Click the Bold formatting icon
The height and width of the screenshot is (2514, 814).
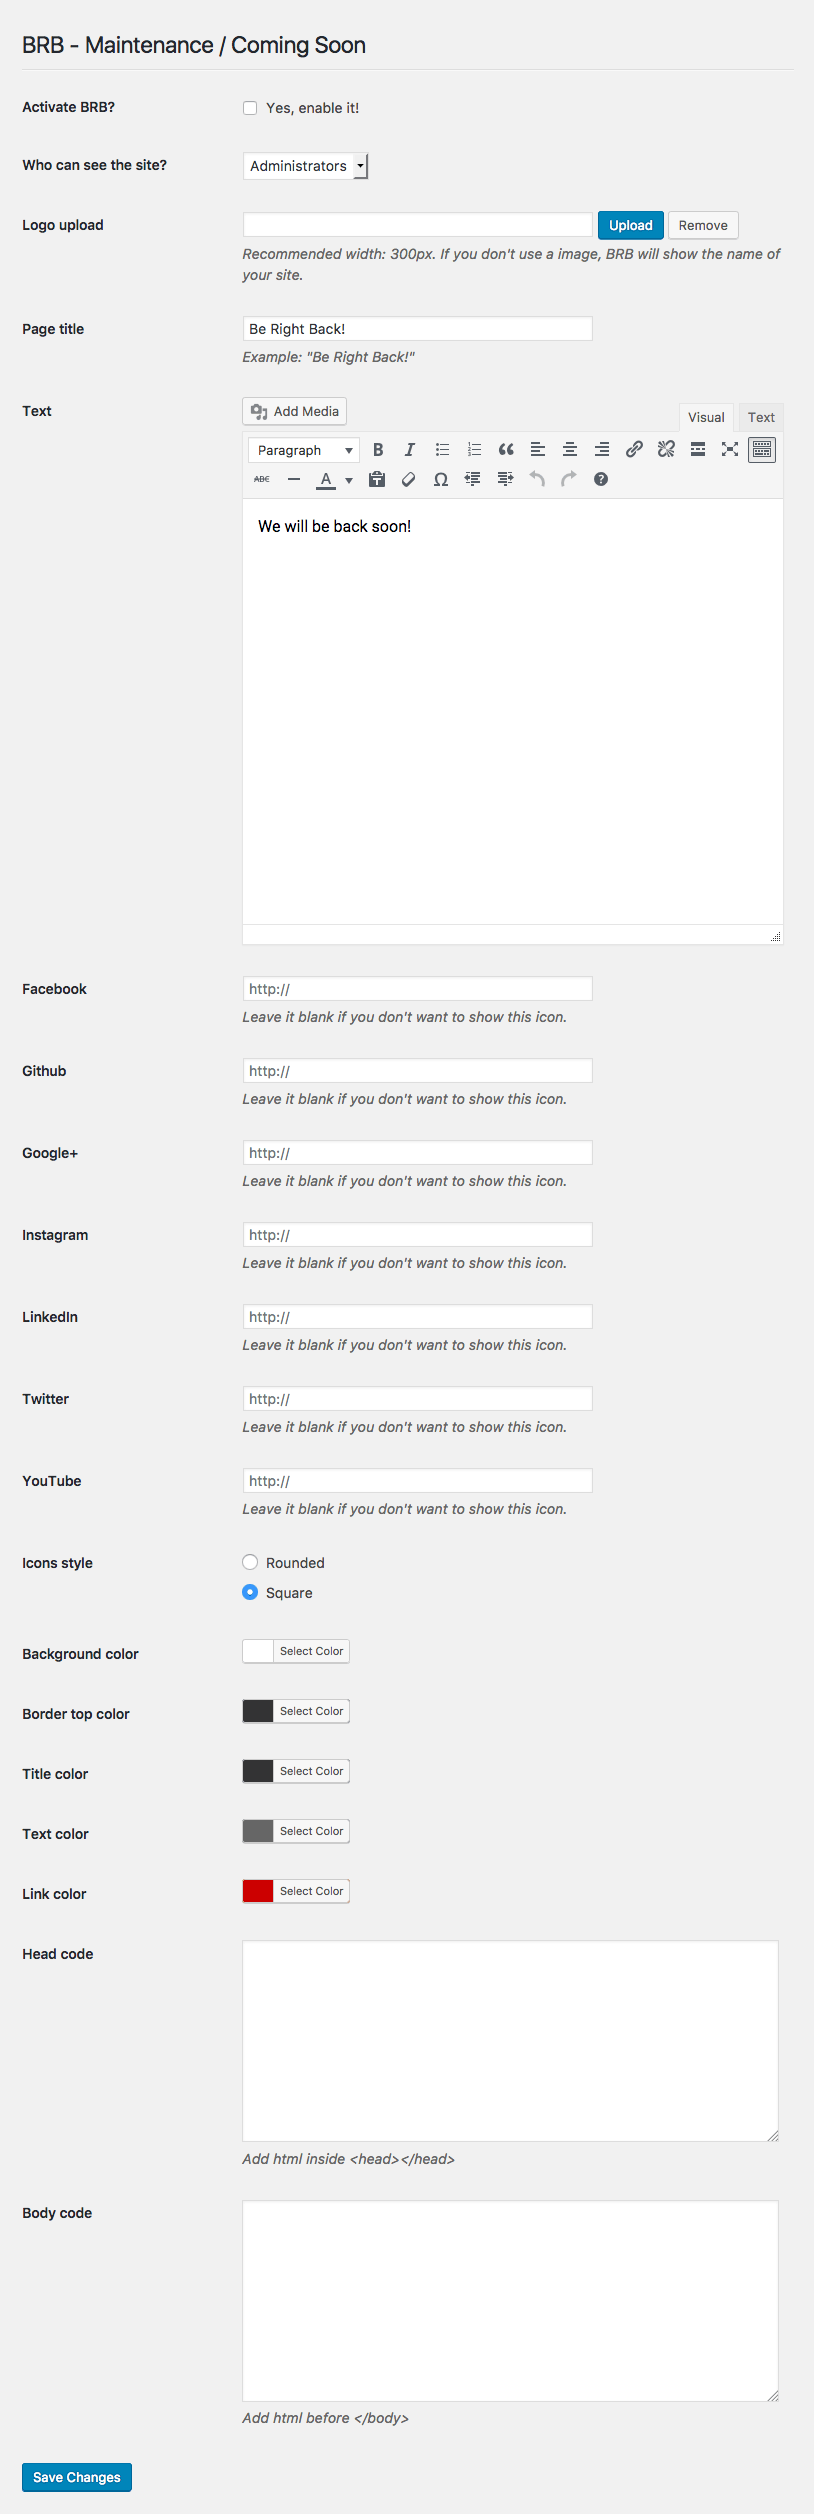[378, 450]
